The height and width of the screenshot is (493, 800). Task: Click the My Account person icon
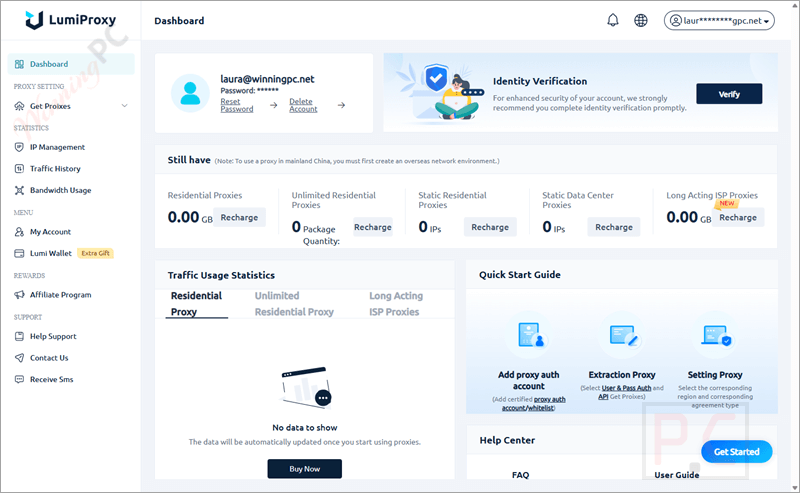pyautogui.click(x=19, y=232)
